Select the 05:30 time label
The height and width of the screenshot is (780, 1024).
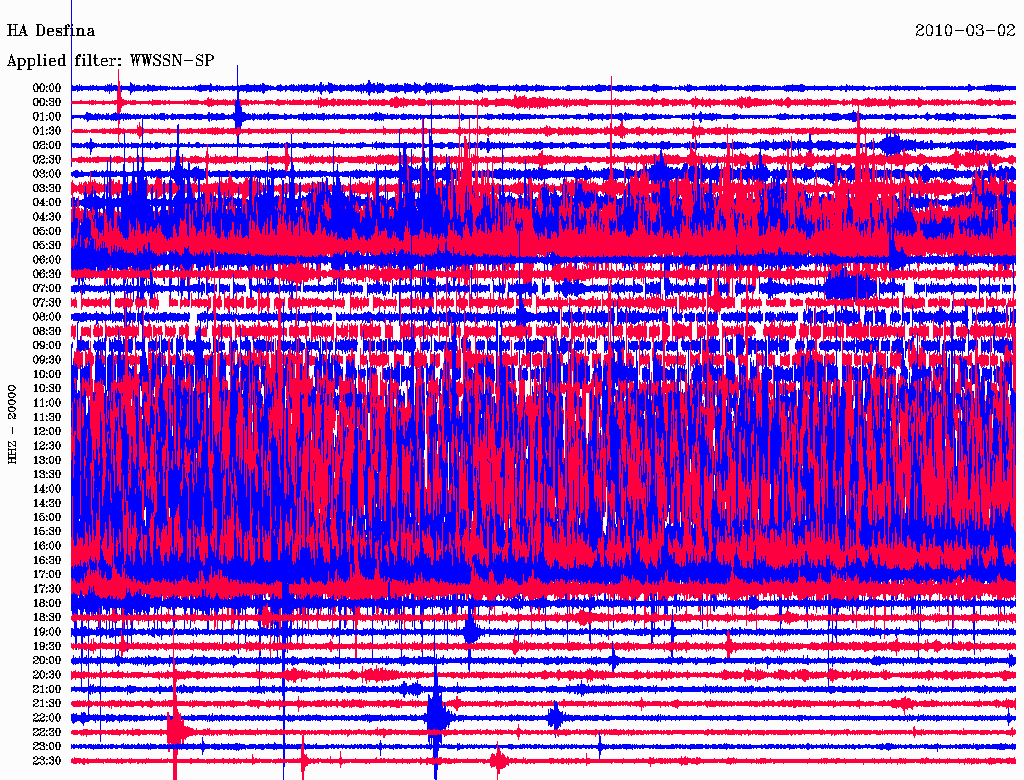pyautogui.click(x=47, y=246)
